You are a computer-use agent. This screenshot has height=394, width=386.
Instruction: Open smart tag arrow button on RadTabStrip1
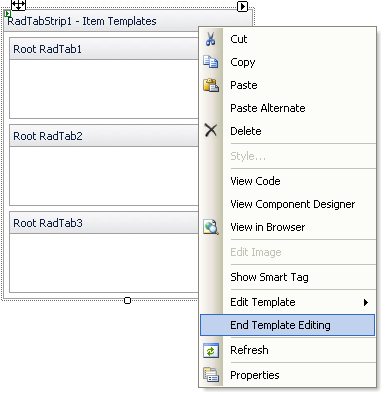[242, 6]
